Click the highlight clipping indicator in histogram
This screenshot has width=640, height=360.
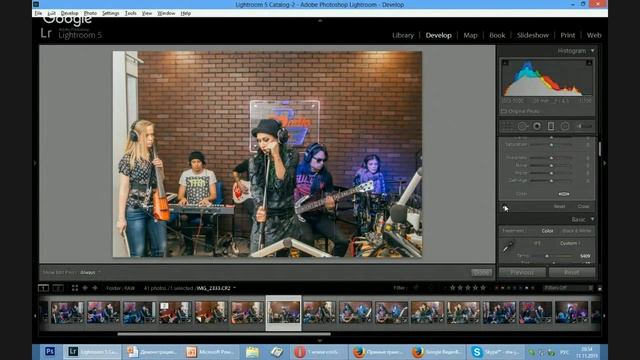(x=589, y=63)
